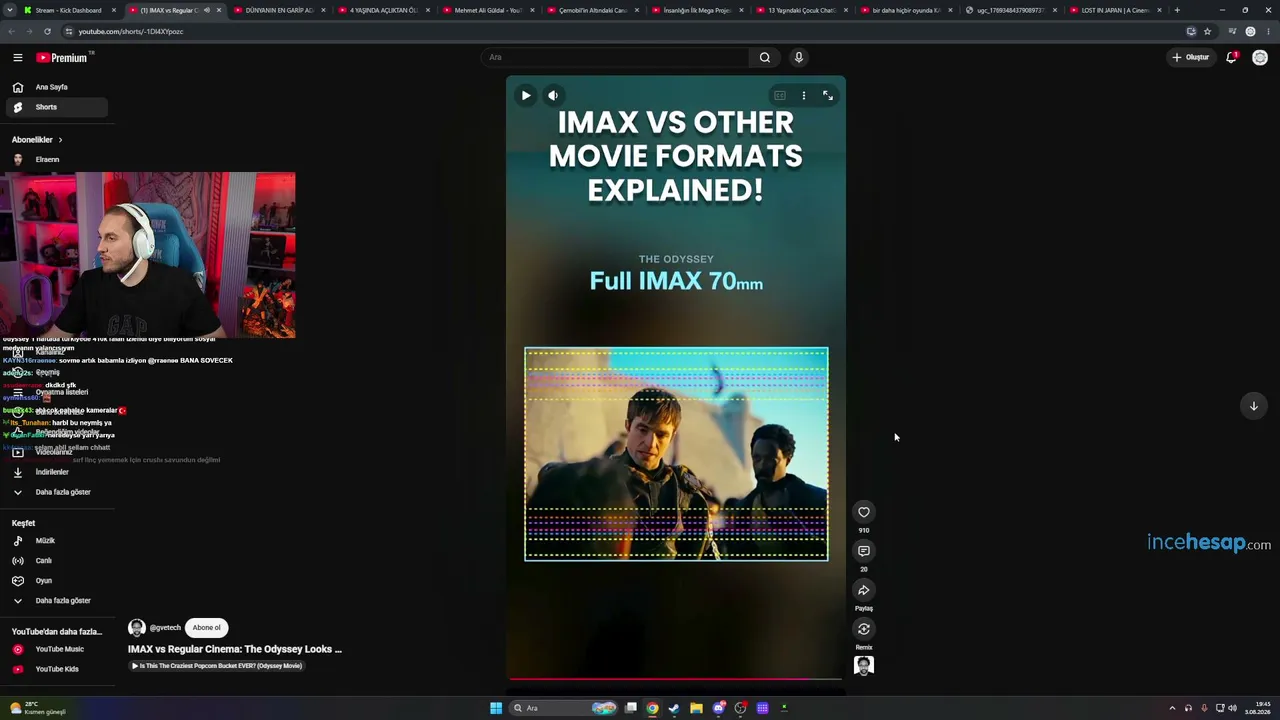Play the paused Short
Screen dimensions: 1280x720
[x=526, y=95]
